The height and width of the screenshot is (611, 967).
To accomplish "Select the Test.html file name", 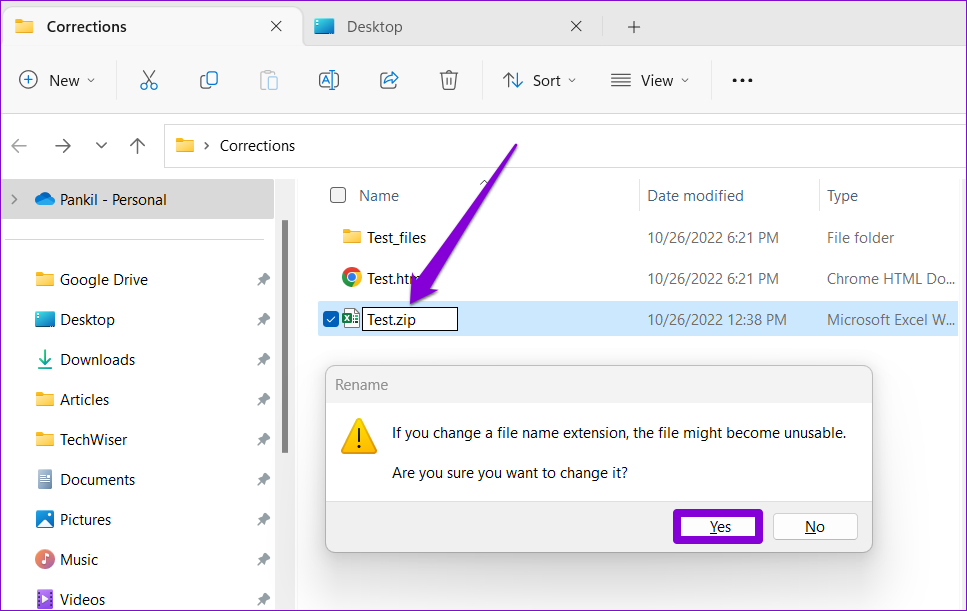I will [x=393, y=279].
